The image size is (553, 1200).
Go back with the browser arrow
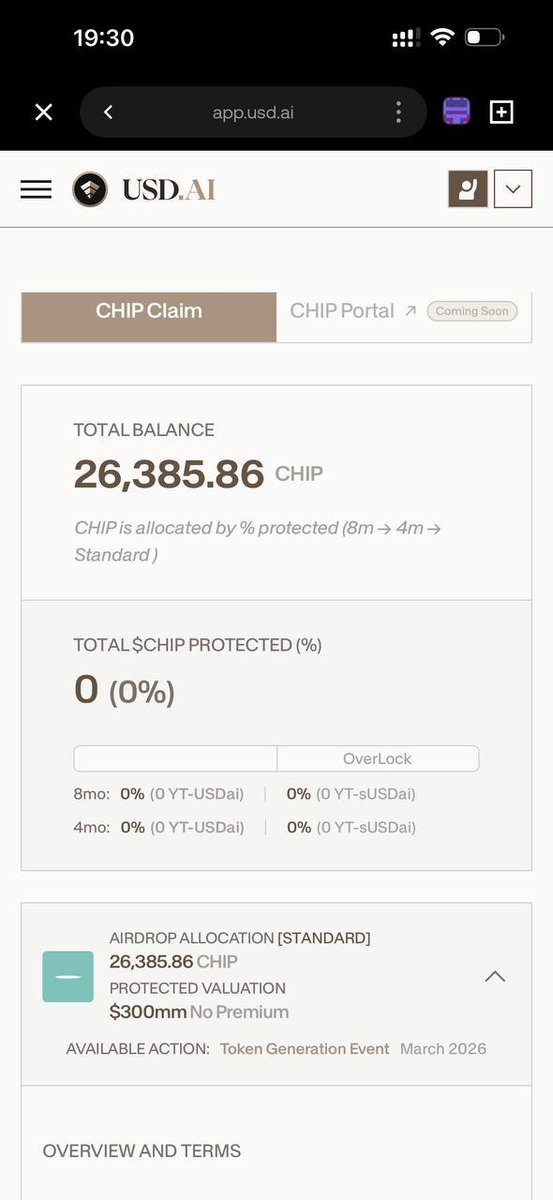pyautogui.click(x=108, y=112)
